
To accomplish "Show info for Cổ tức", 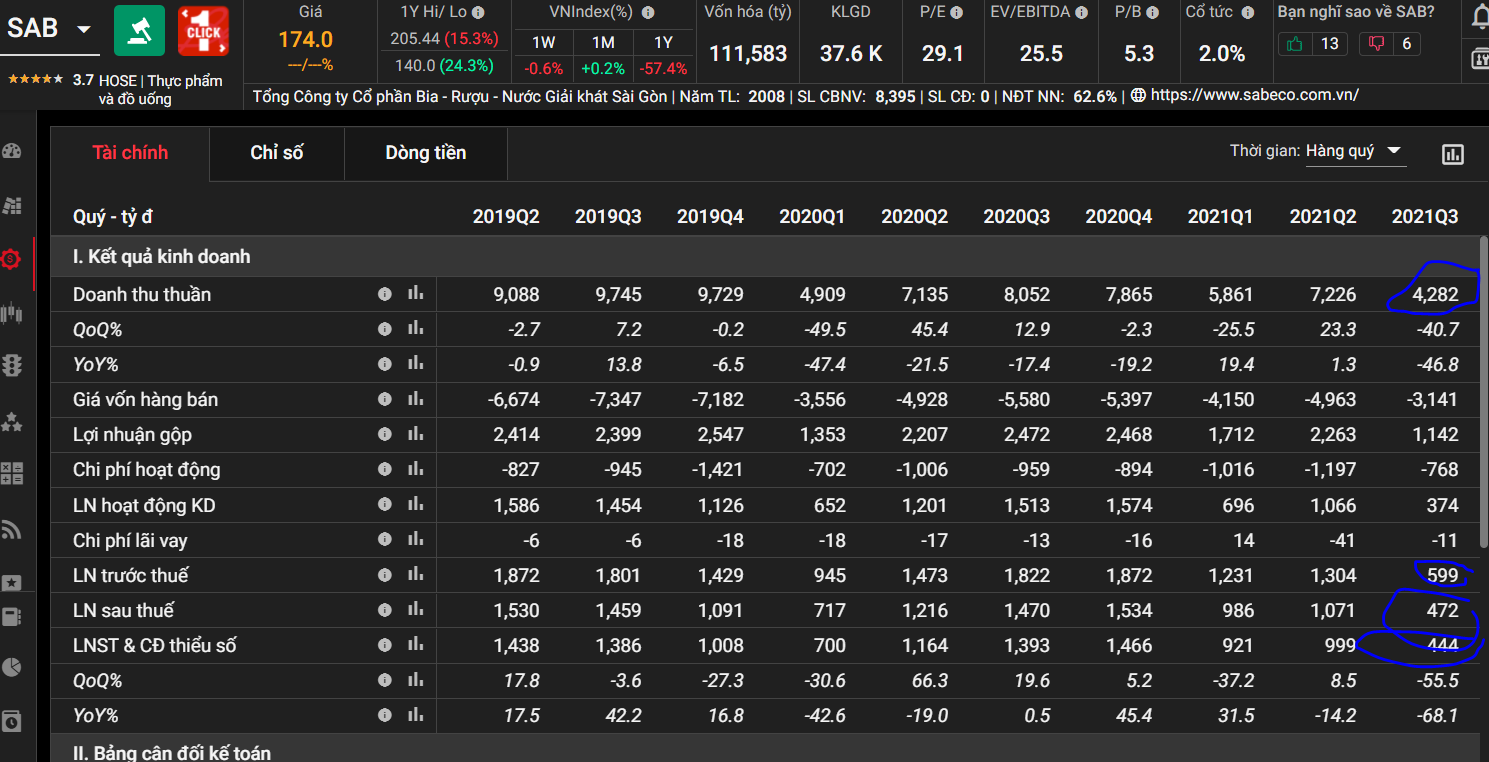I will 1250,13.
